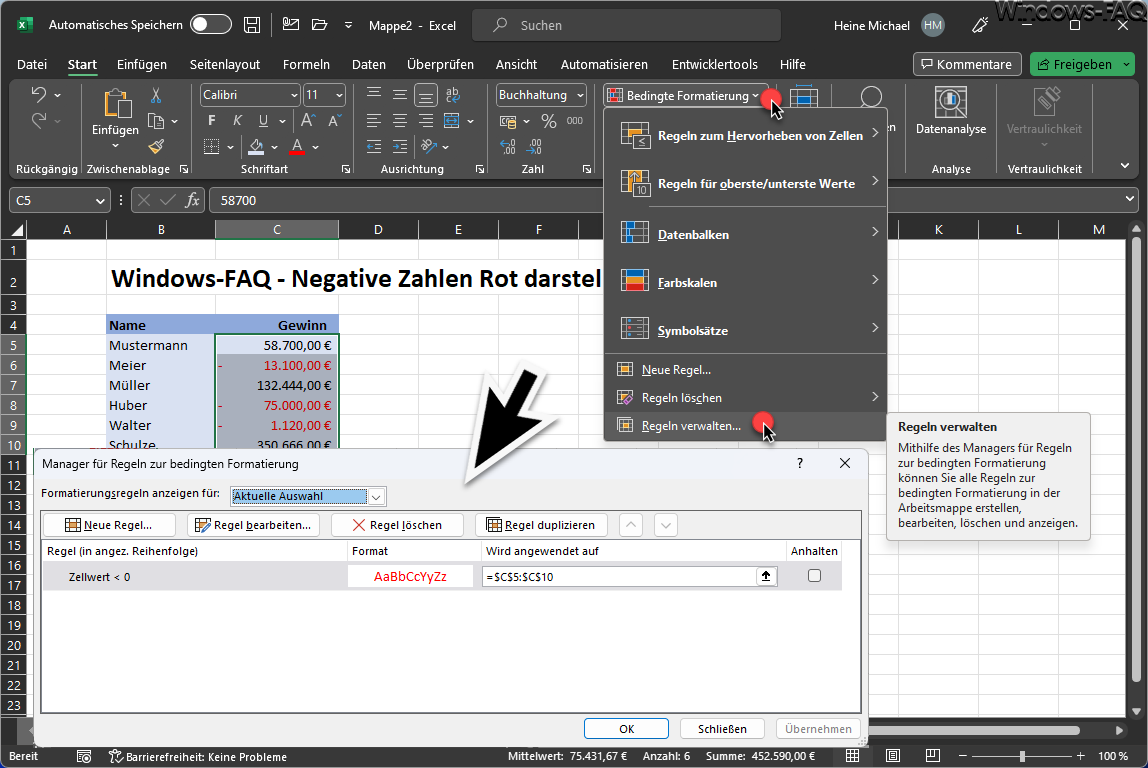
Task: Open the Name Box C5 dropdown arrow
Action: [x=100, y=201]
